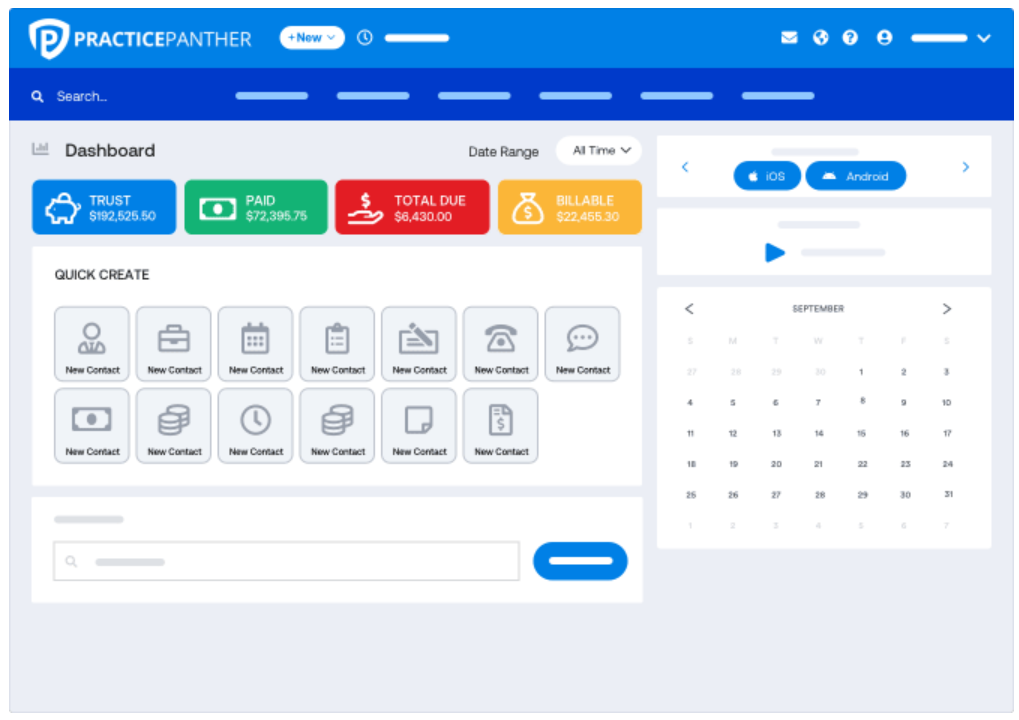The image size is (1019, 720).
Task: Open the TRUST balance card
Action: point(104,207)
